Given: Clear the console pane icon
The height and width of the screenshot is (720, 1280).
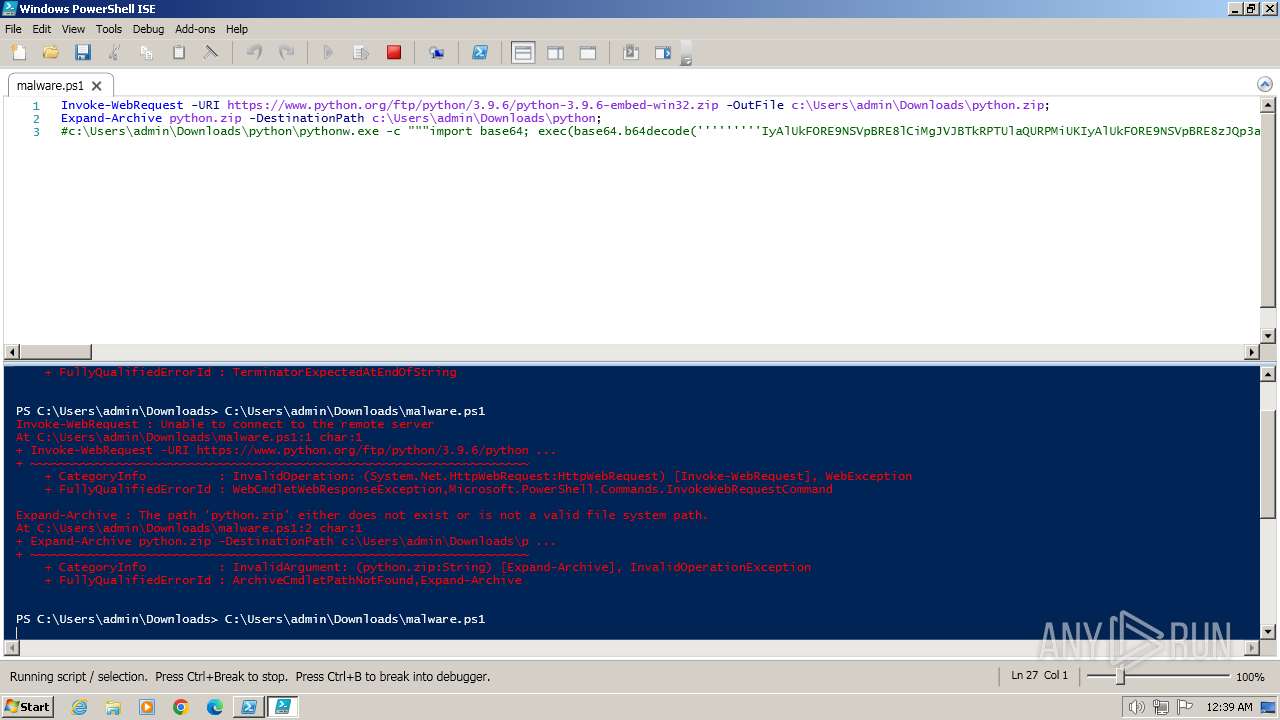Looking at the screenshot, I should pos(211,52).
